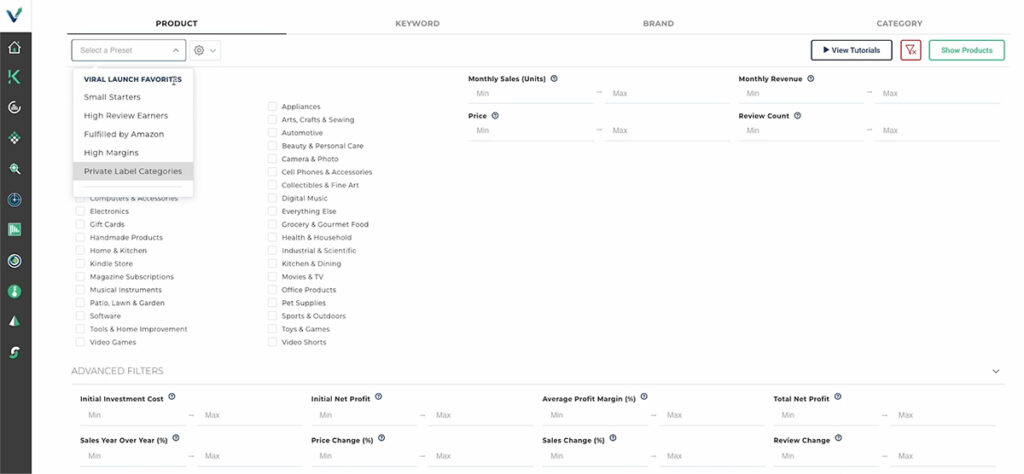Click help icon next to Price
The image size is (1024, 474).
pos(495,116)
